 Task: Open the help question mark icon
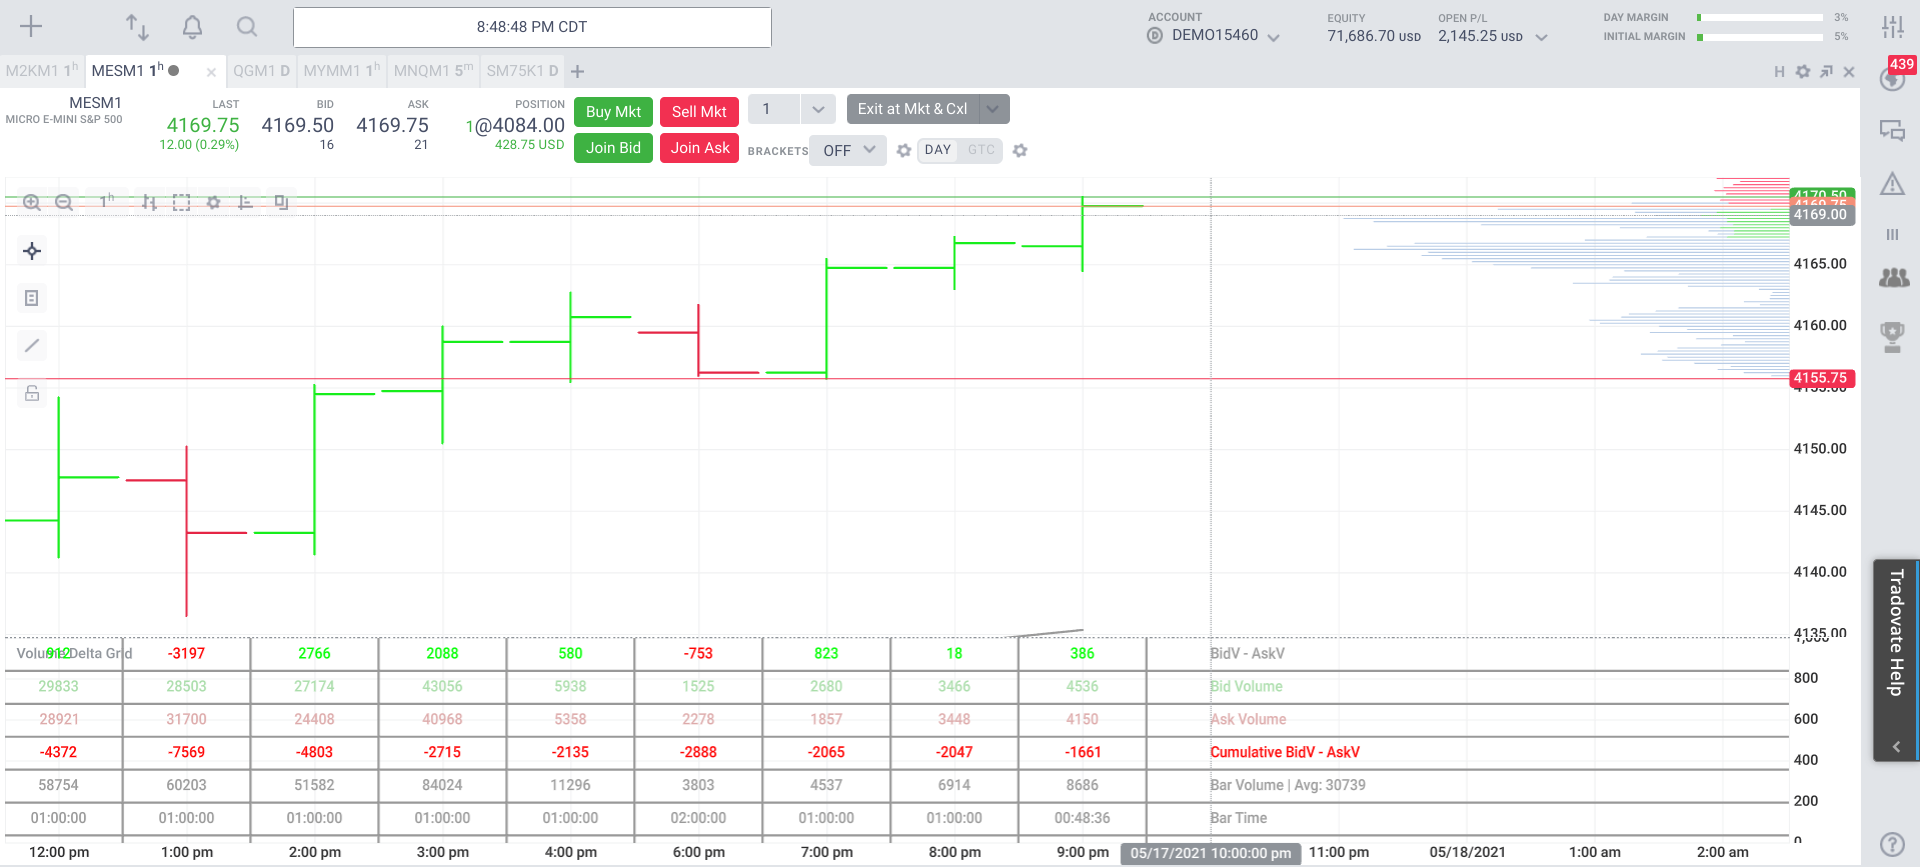[1892, 844]
